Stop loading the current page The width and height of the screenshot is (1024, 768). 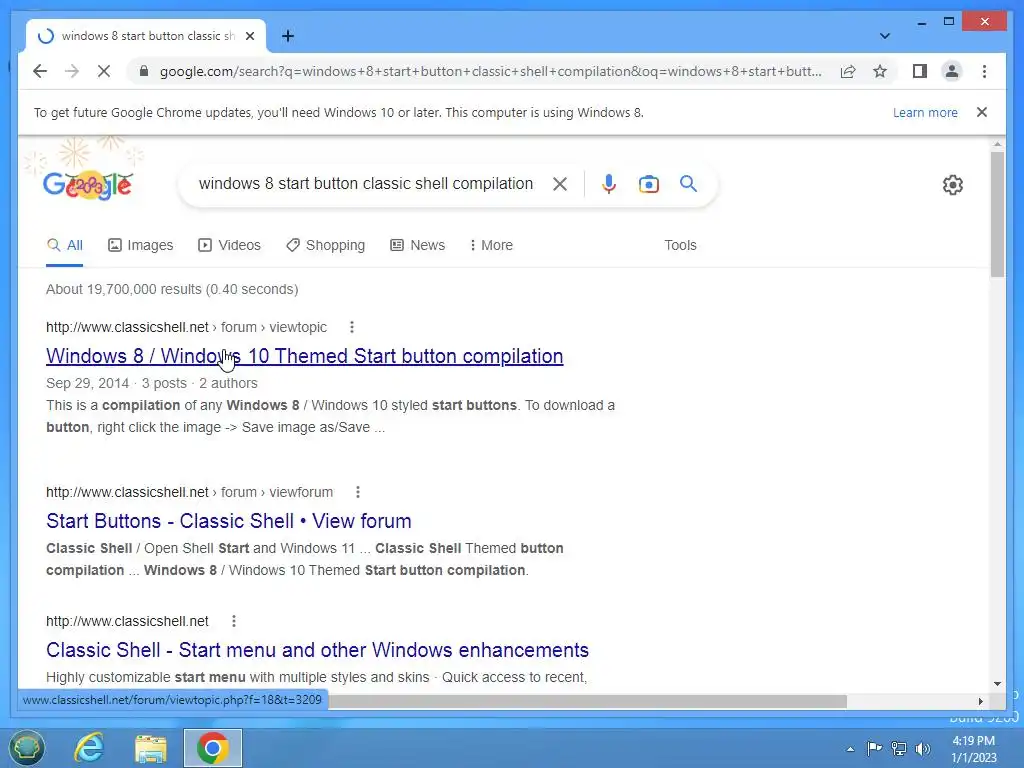coord(104,71)
